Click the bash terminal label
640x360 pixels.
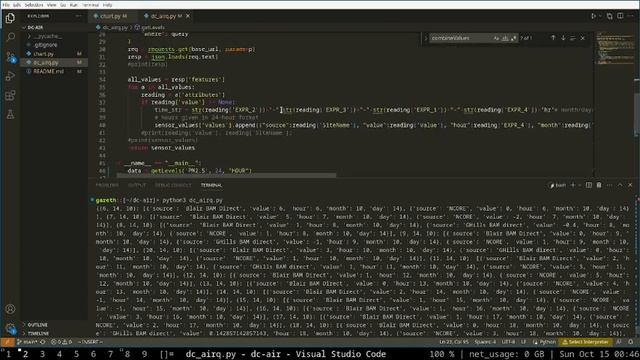pos(558,185)
